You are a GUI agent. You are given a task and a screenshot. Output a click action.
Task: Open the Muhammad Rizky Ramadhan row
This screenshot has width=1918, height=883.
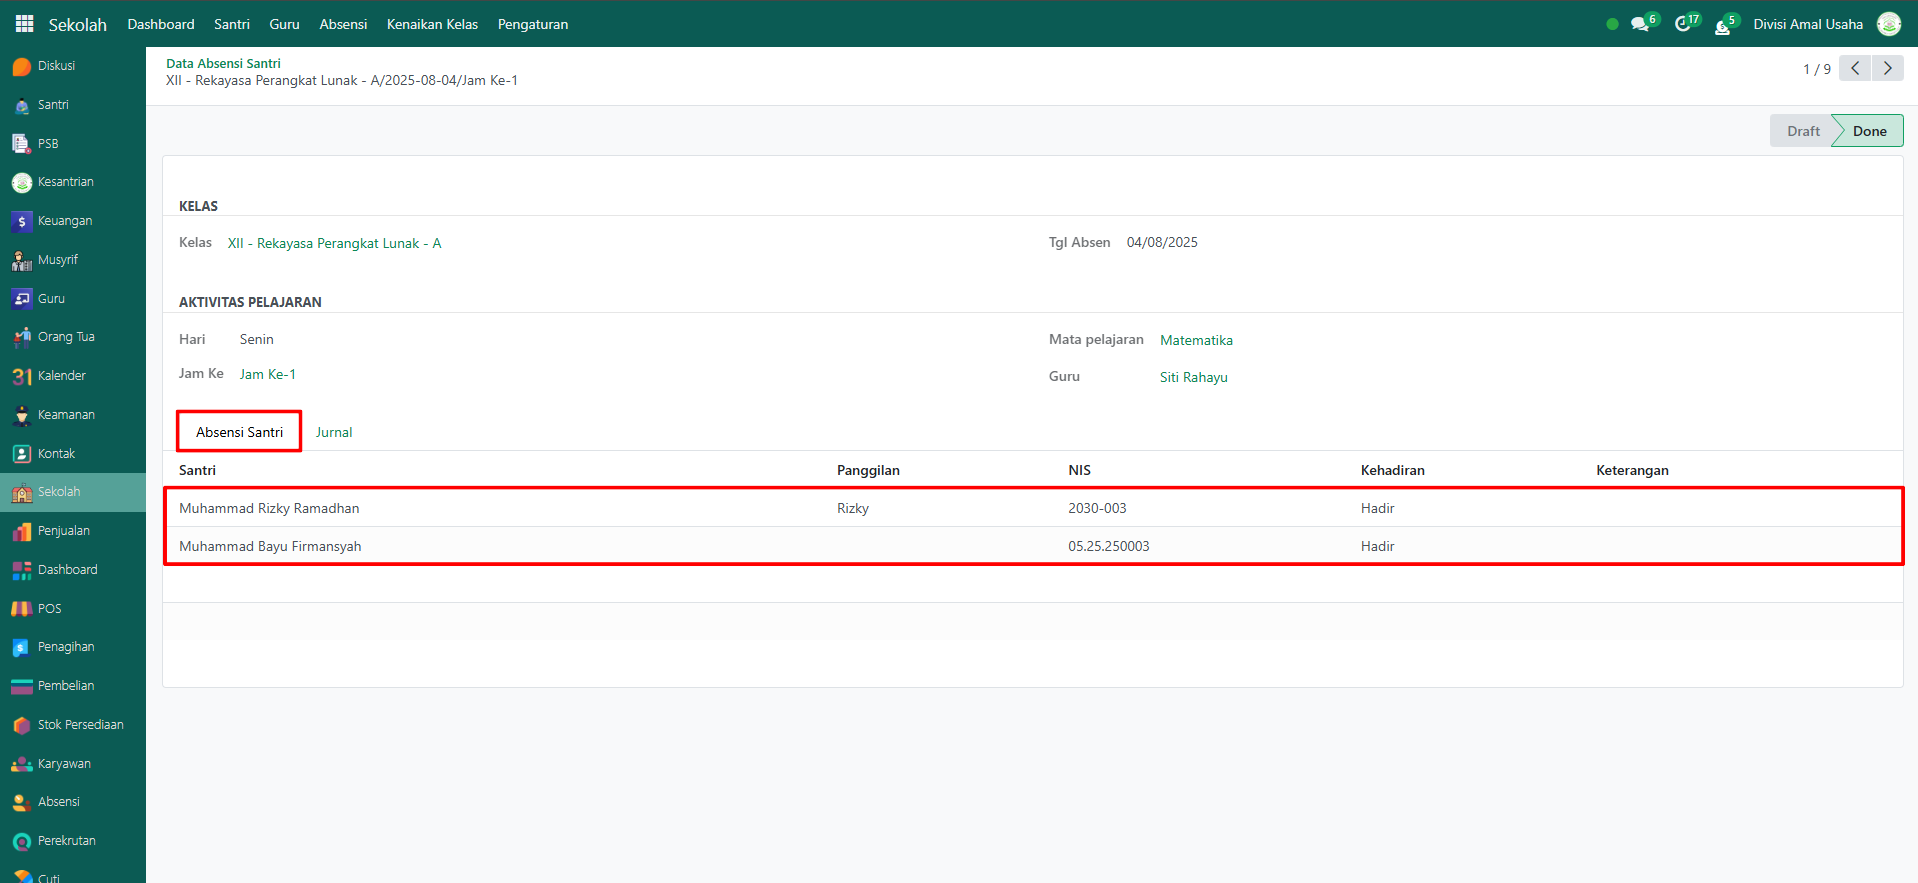click(x=269, y=508)
